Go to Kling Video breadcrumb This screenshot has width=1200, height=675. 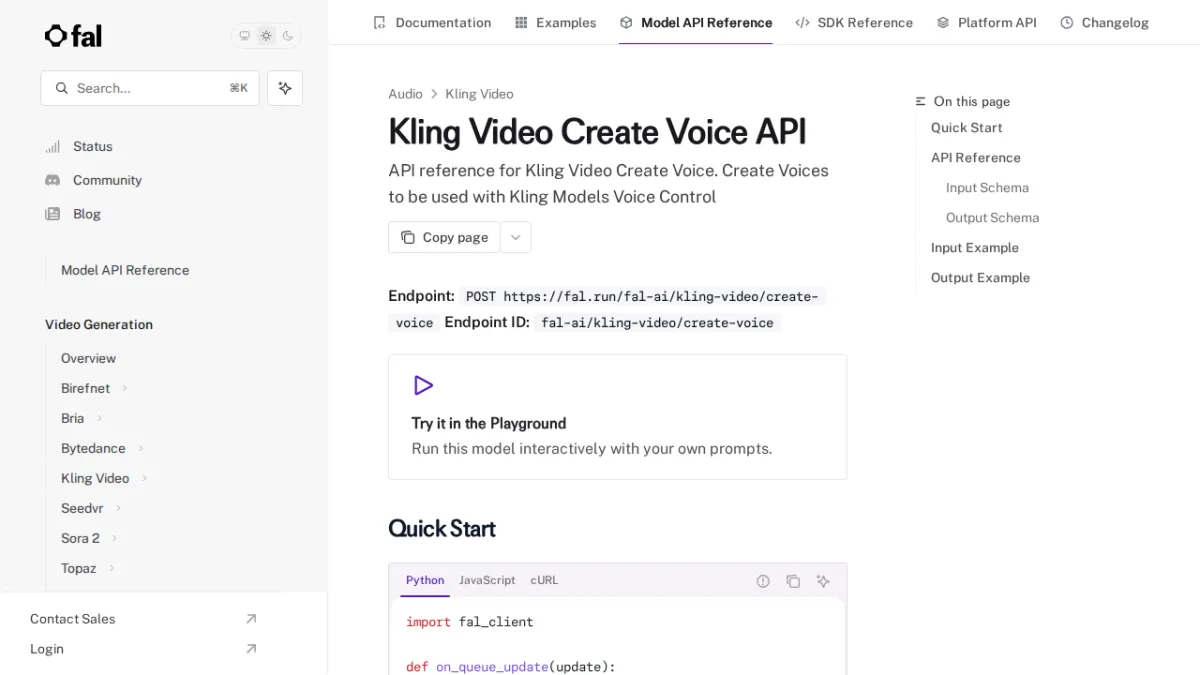point(479,94)
